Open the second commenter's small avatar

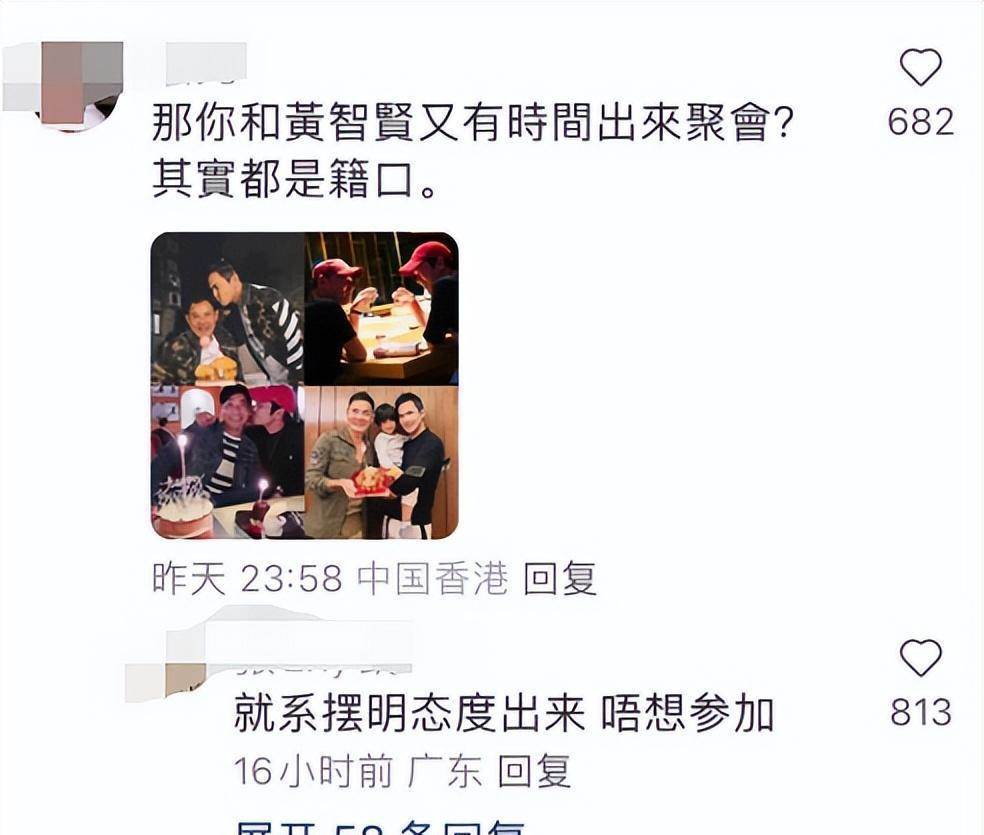click(x=166, y=681)
